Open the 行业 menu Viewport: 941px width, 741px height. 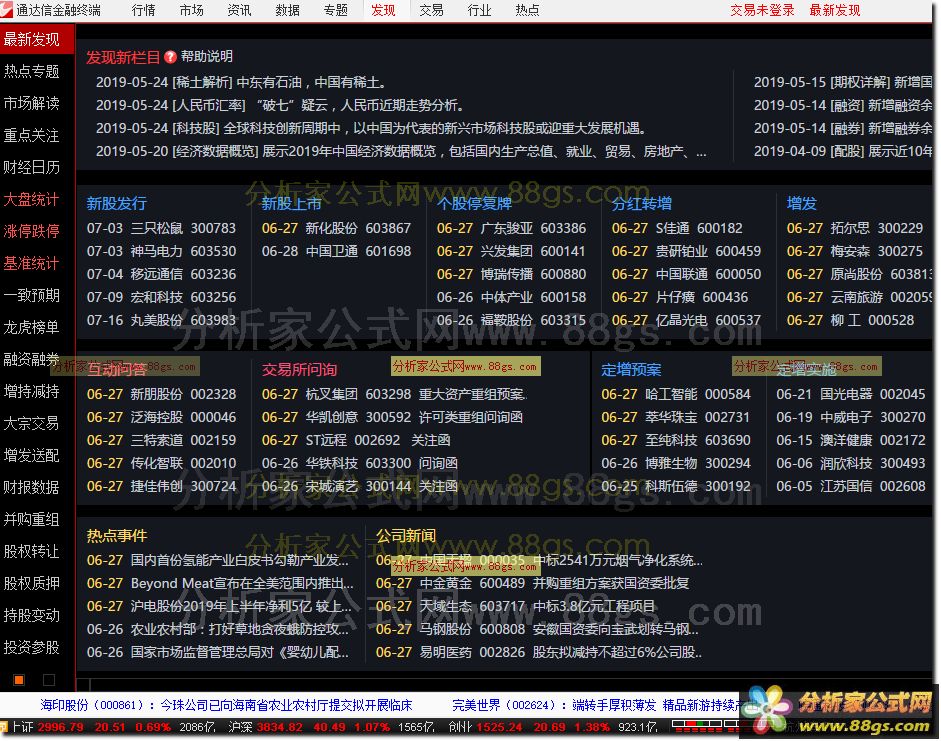click(480, 10)
